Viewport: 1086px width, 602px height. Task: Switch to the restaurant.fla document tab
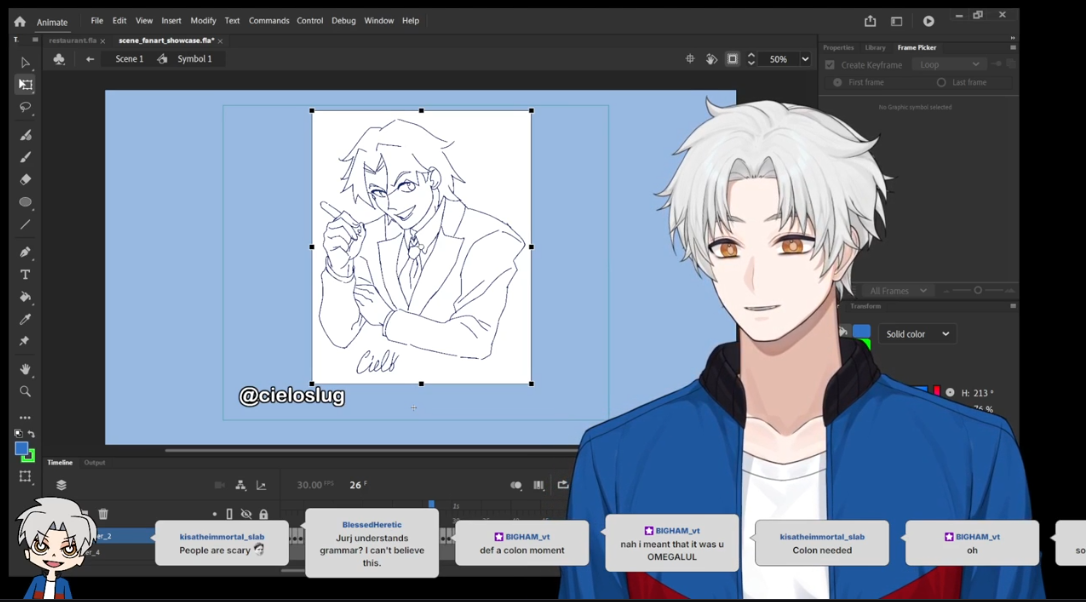73,41
